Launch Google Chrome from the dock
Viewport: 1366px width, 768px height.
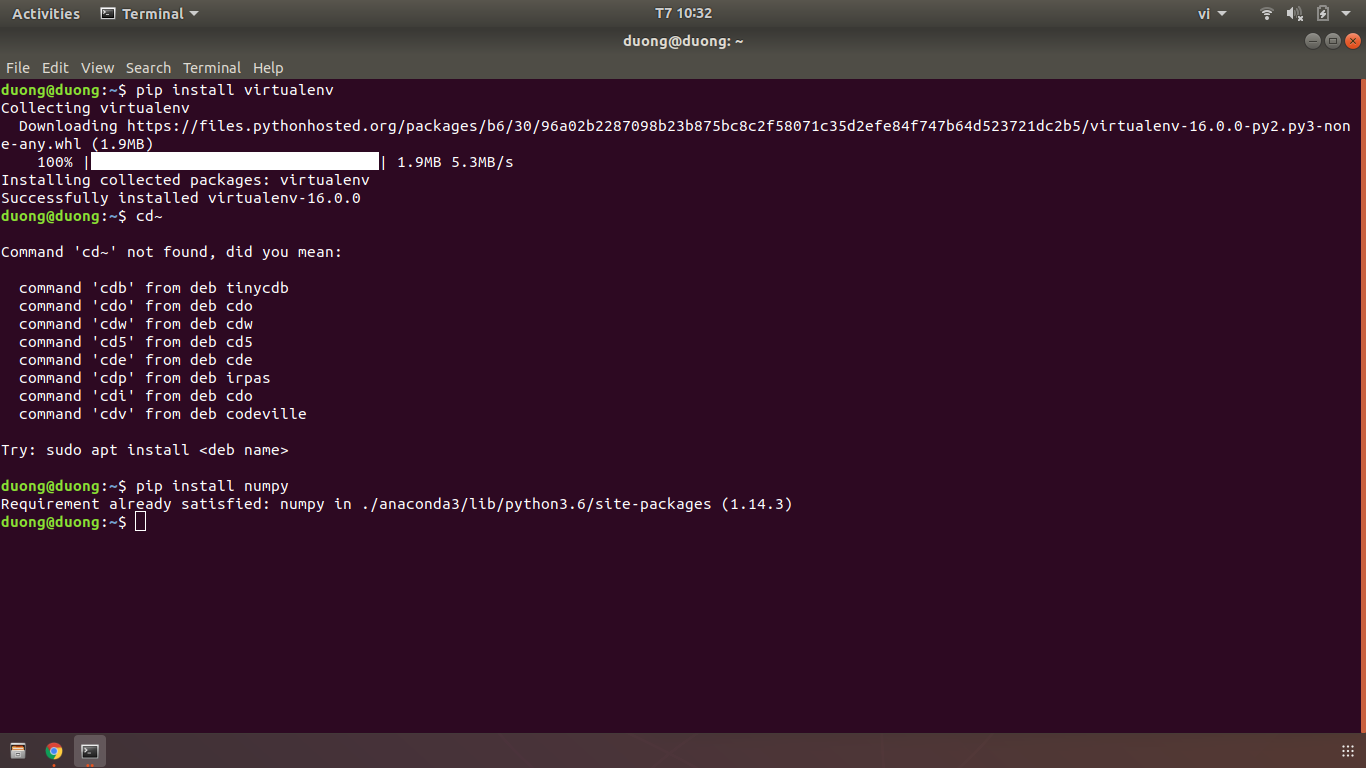click(54, 751)
